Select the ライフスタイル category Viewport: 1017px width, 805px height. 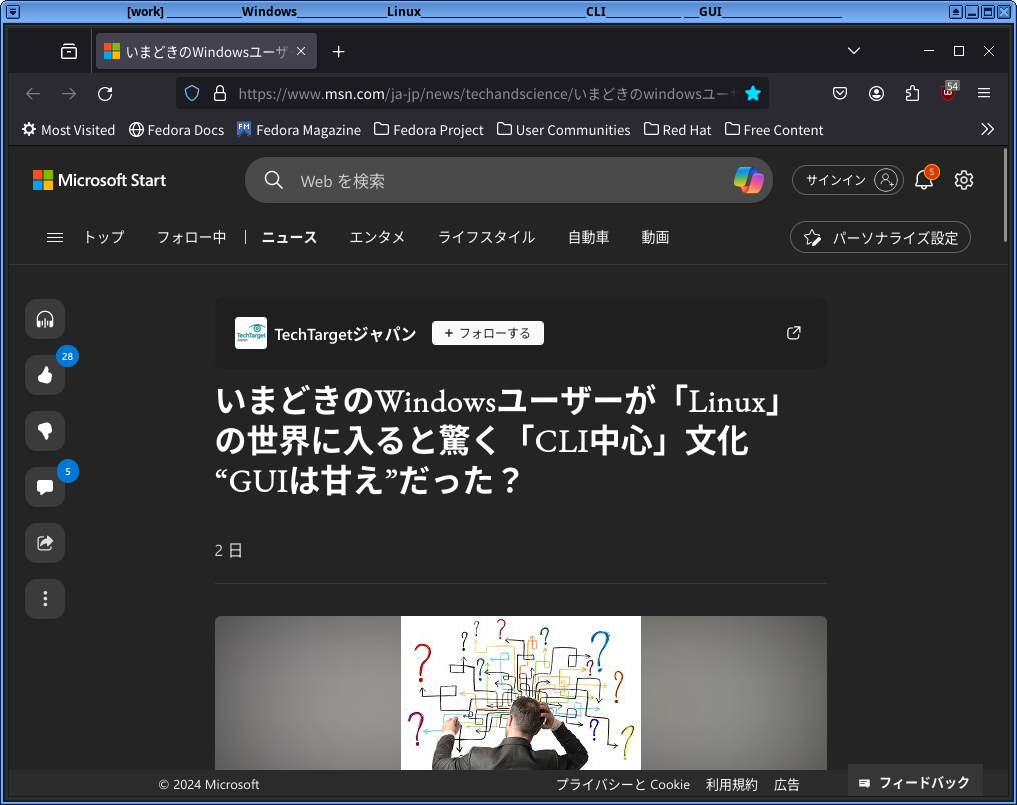pyautogui.click(x=486, y=237)
